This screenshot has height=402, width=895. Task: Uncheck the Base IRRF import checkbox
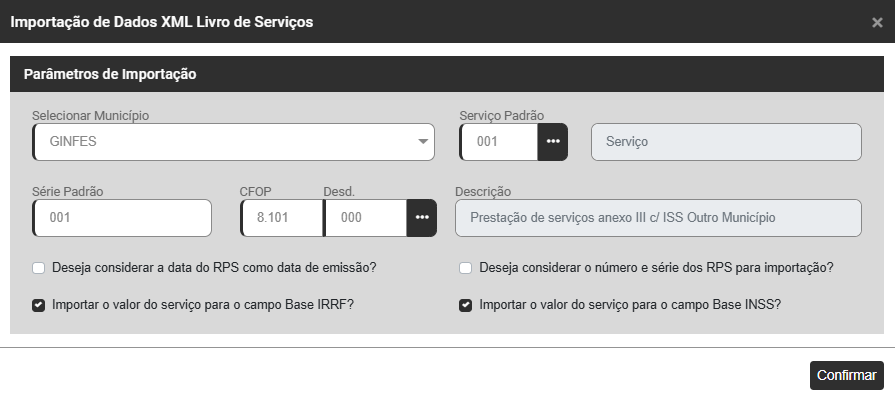(x=38, y=305)
